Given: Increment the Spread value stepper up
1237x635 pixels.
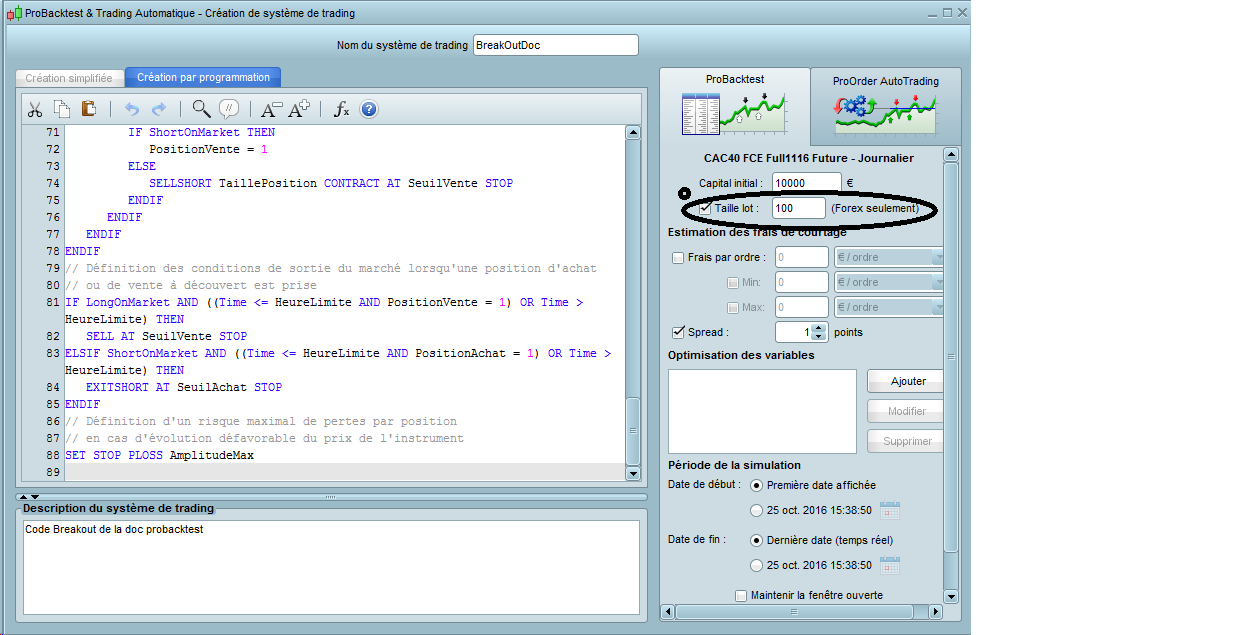Looking at the screenshot, I should 820,327.
